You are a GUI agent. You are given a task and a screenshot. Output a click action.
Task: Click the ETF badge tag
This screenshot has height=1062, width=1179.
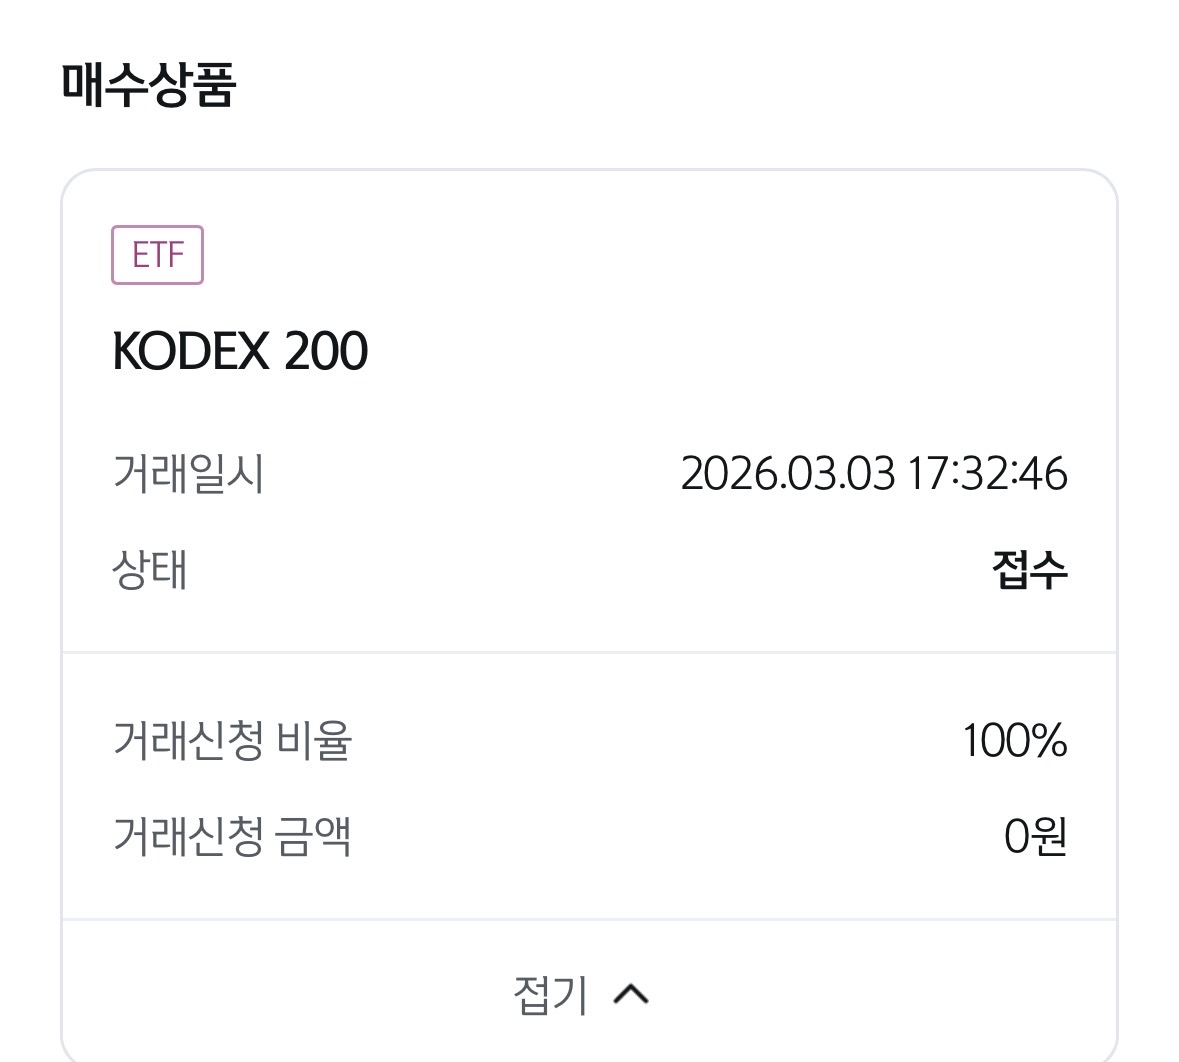157,255
